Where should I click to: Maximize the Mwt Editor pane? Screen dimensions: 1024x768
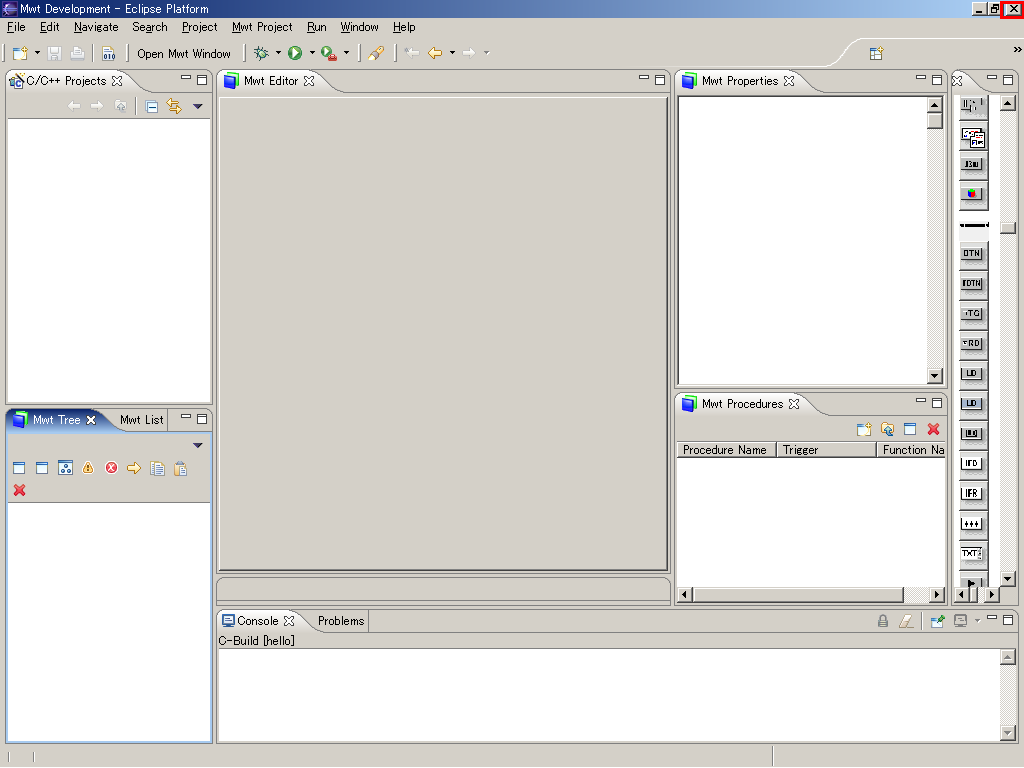point(660,80)
